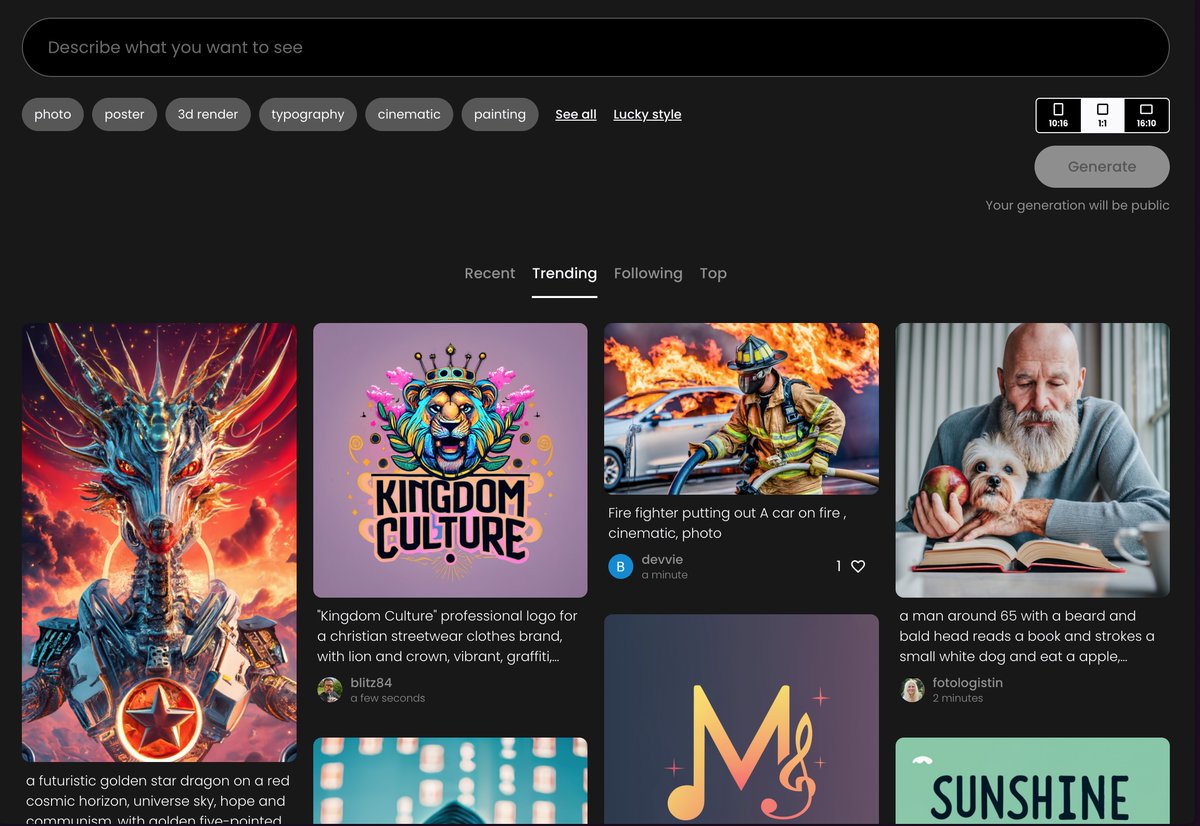
Task: Open blitz84's profile name
Action: click(x=371, y=683)
